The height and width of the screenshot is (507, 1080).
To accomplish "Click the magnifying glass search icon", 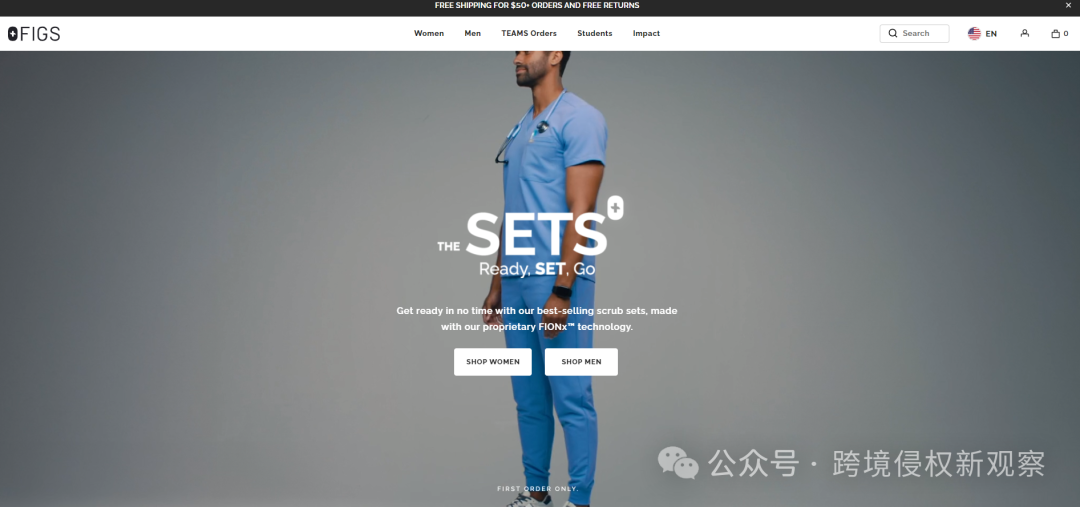I will [x=893, y=33].
